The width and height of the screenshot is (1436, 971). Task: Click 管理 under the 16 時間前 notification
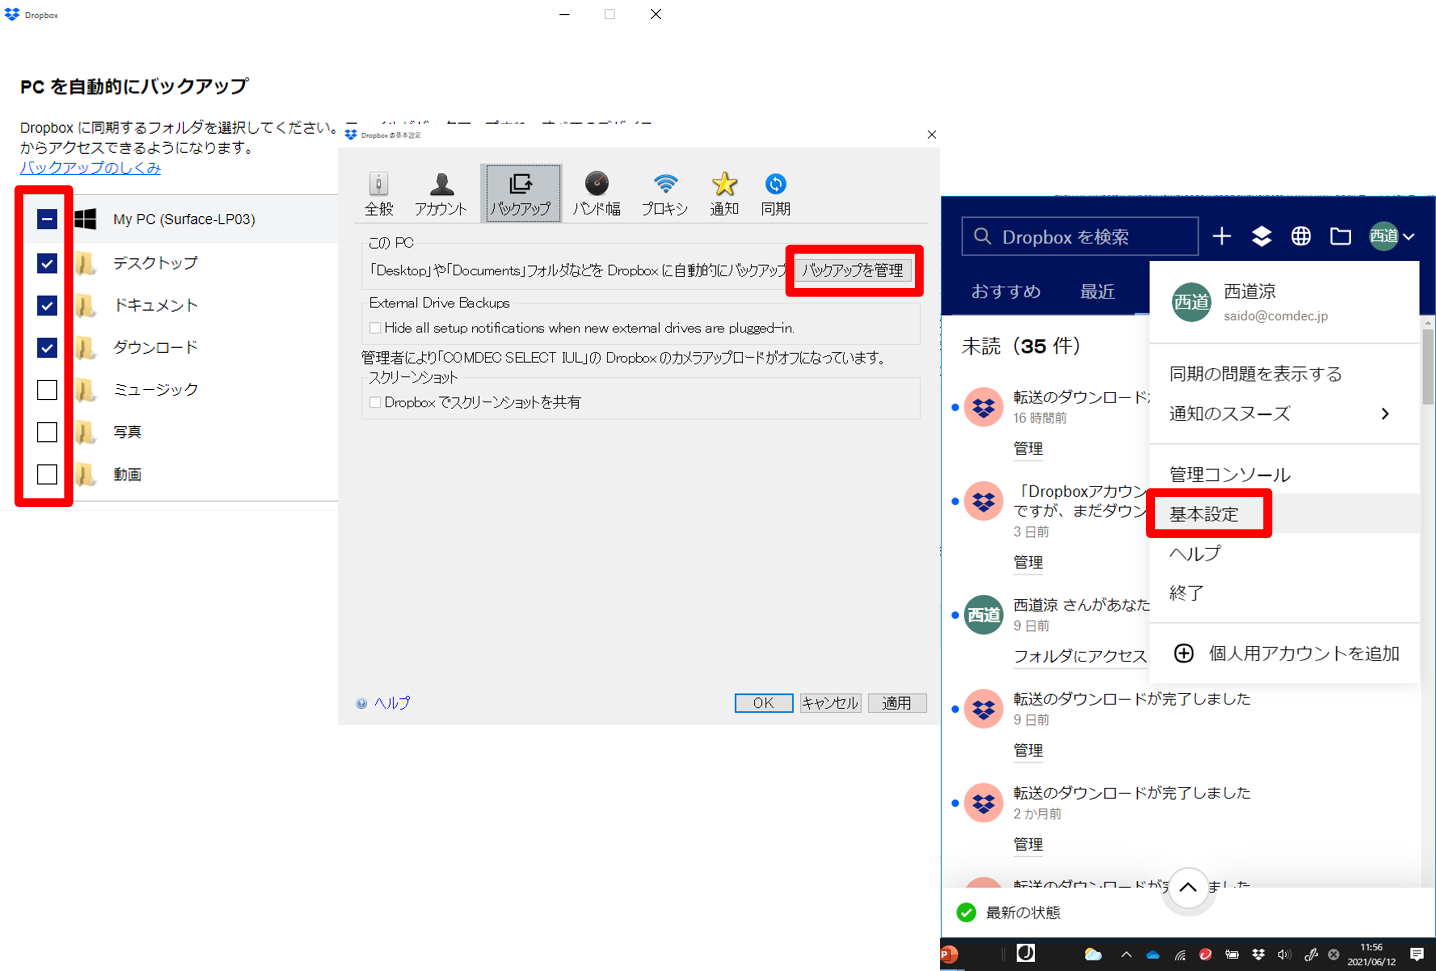(1028, 448)
